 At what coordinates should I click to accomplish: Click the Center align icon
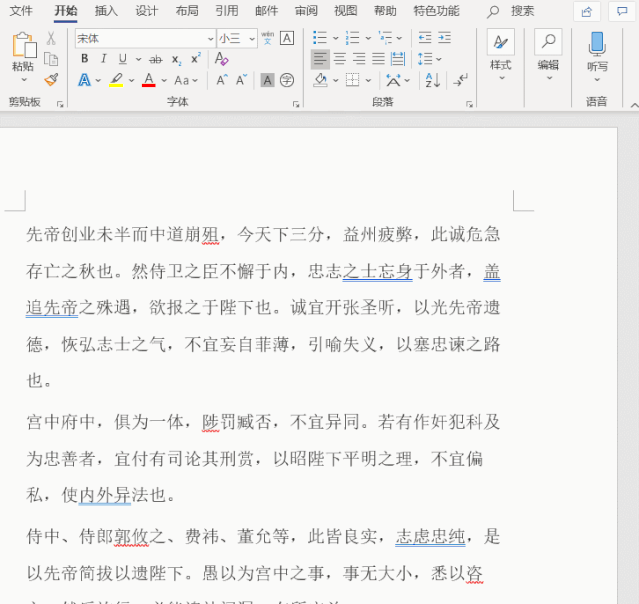[339, 59]
